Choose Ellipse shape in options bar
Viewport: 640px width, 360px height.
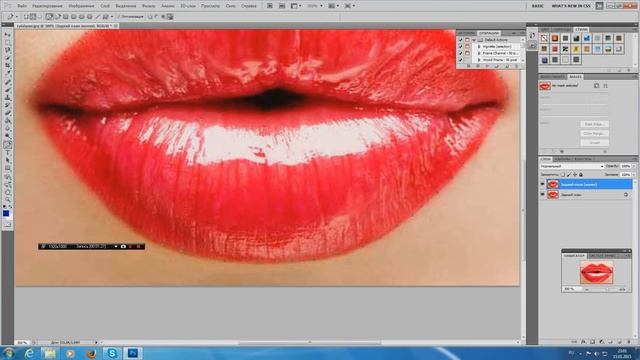81,17
